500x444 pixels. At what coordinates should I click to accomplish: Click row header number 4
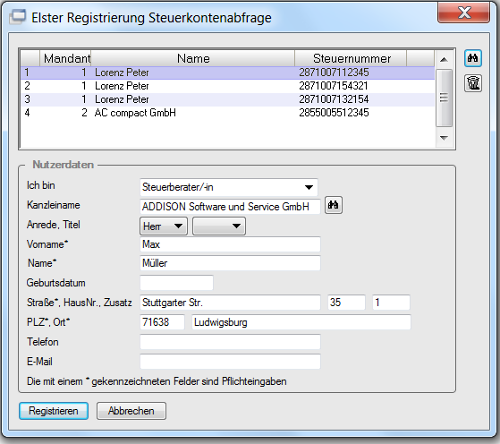click(x=27, y=113)
